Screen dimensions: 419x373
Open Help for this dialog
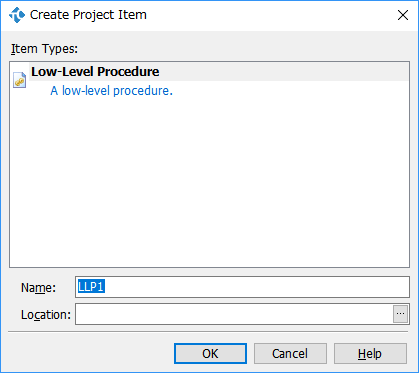pos(370,353)
